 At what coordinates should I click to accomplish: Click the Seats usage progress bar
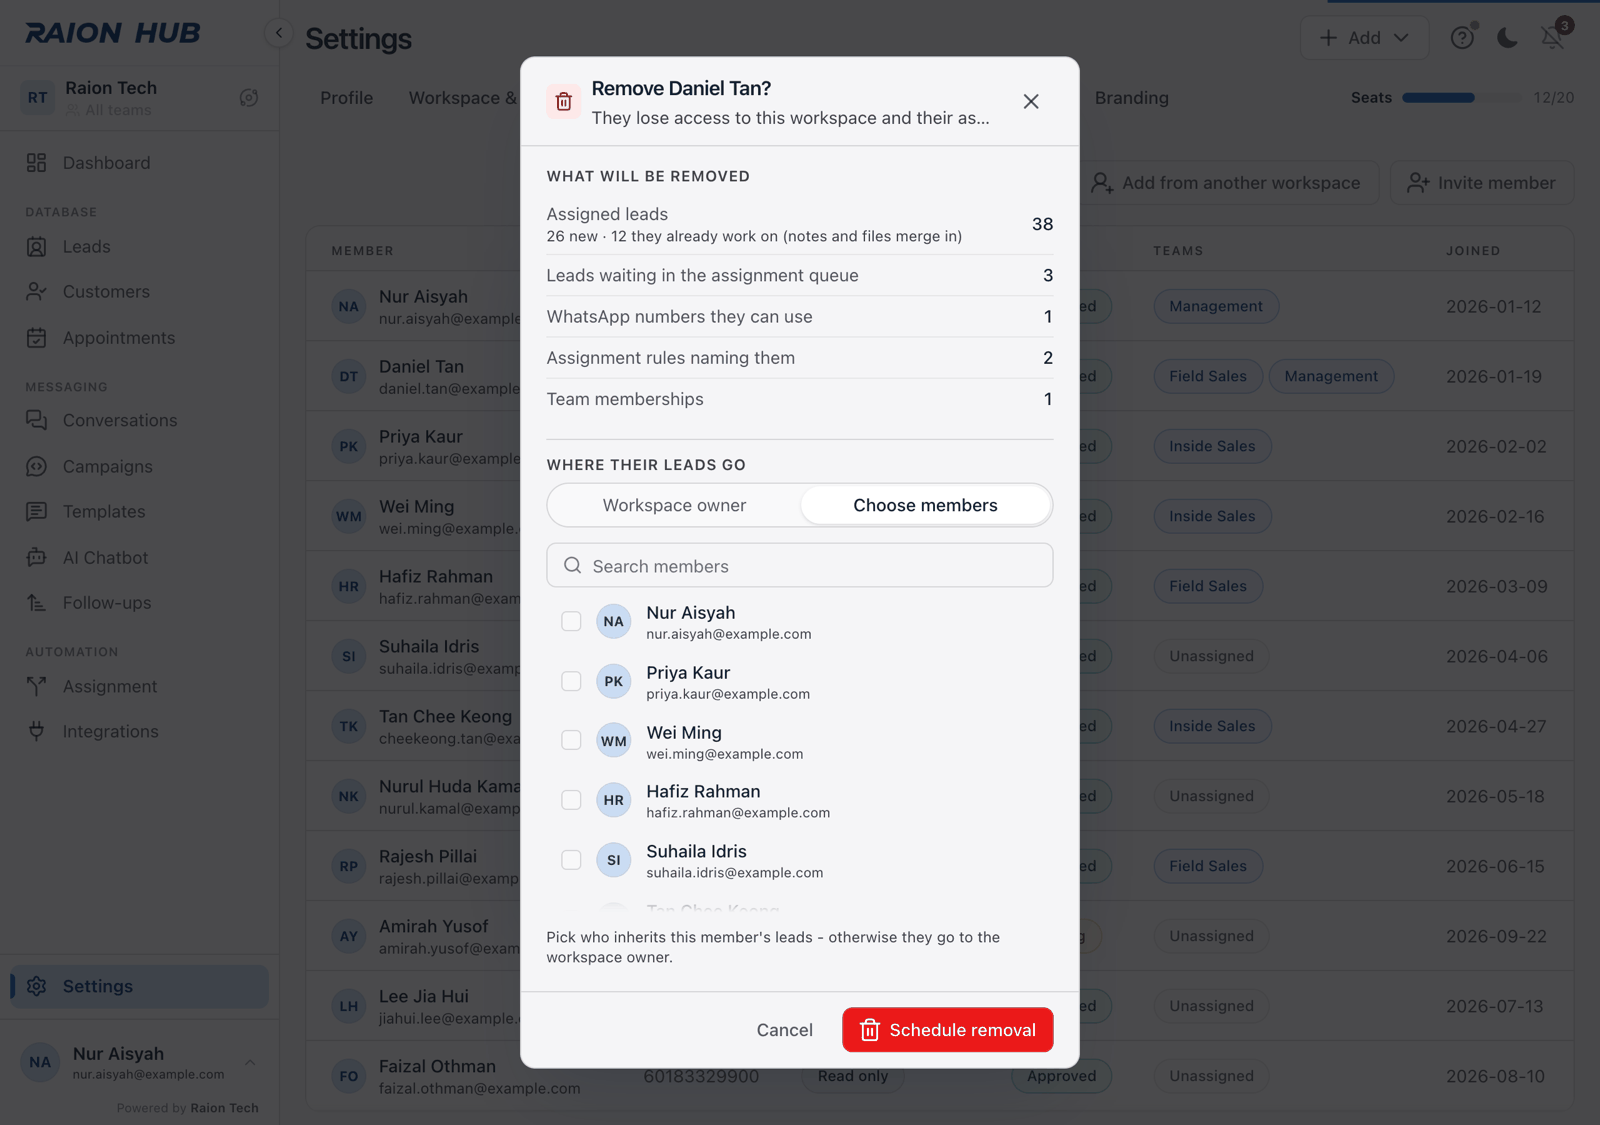pos(1461,98)
